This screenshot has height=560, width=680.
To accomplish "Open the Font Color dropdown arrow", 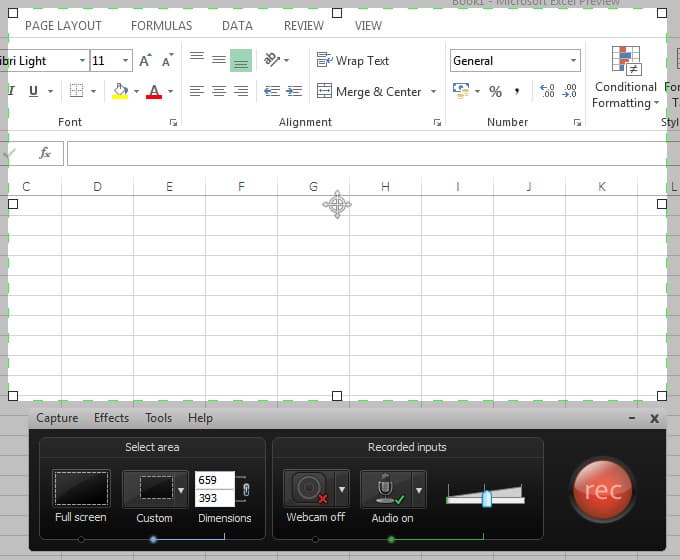I will (170, 91).
